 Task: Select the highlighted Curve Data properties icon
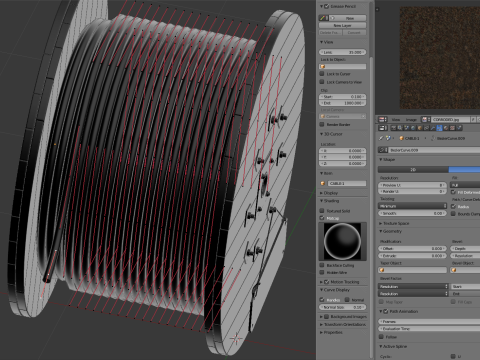tap(439, 128)
